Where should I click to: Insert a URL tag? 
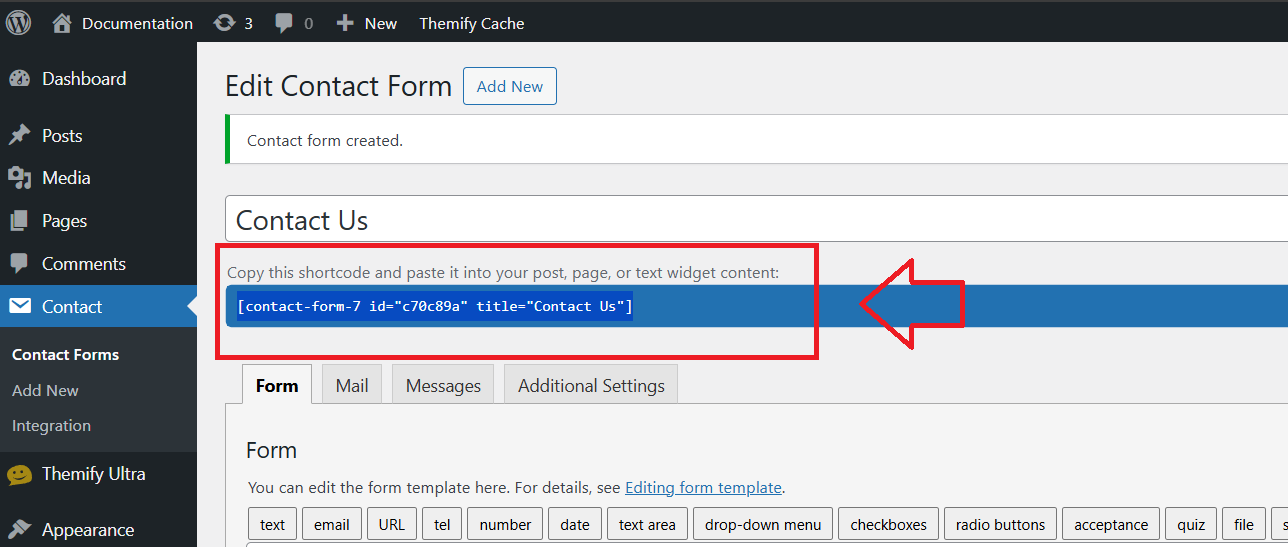coord(392,524)
